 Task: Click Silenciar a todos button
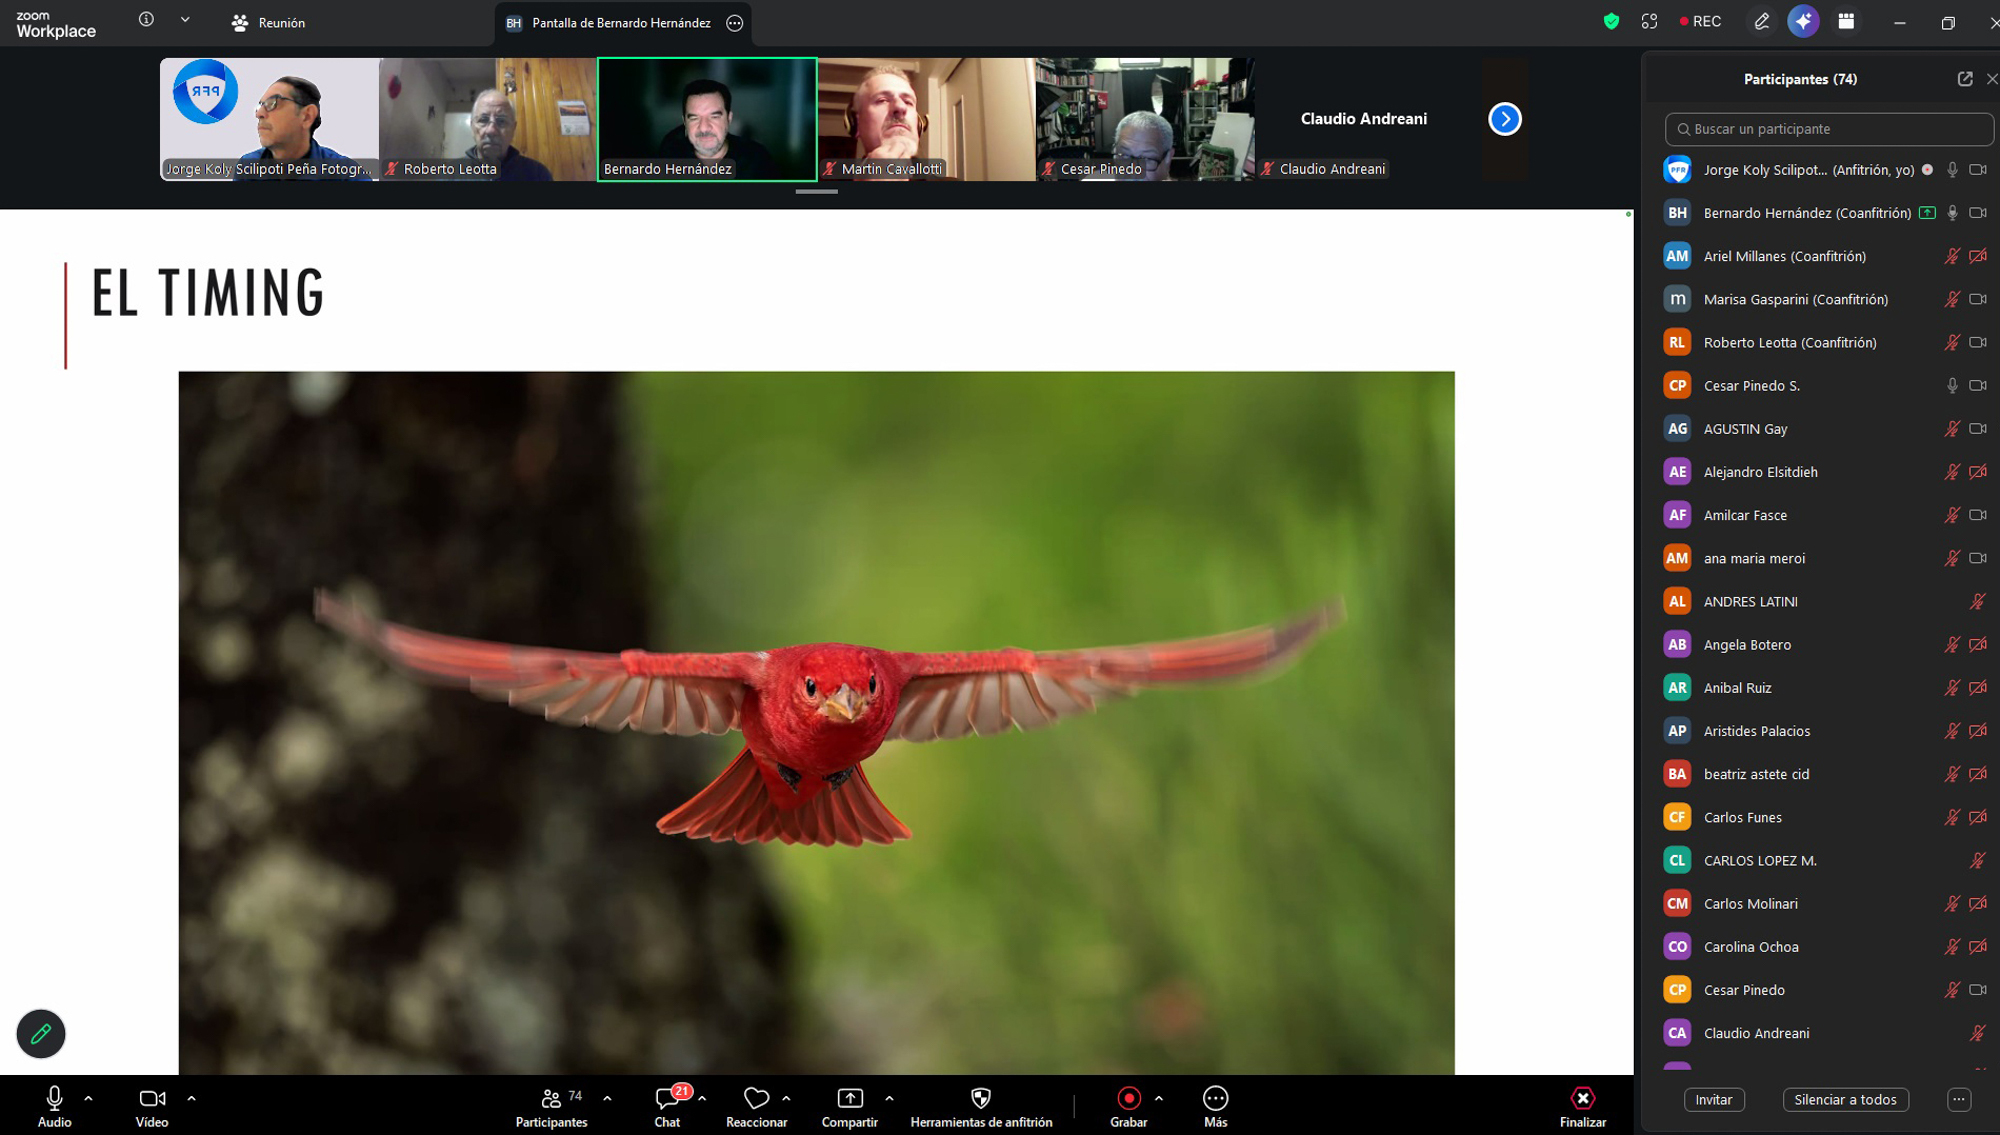1845,1099
